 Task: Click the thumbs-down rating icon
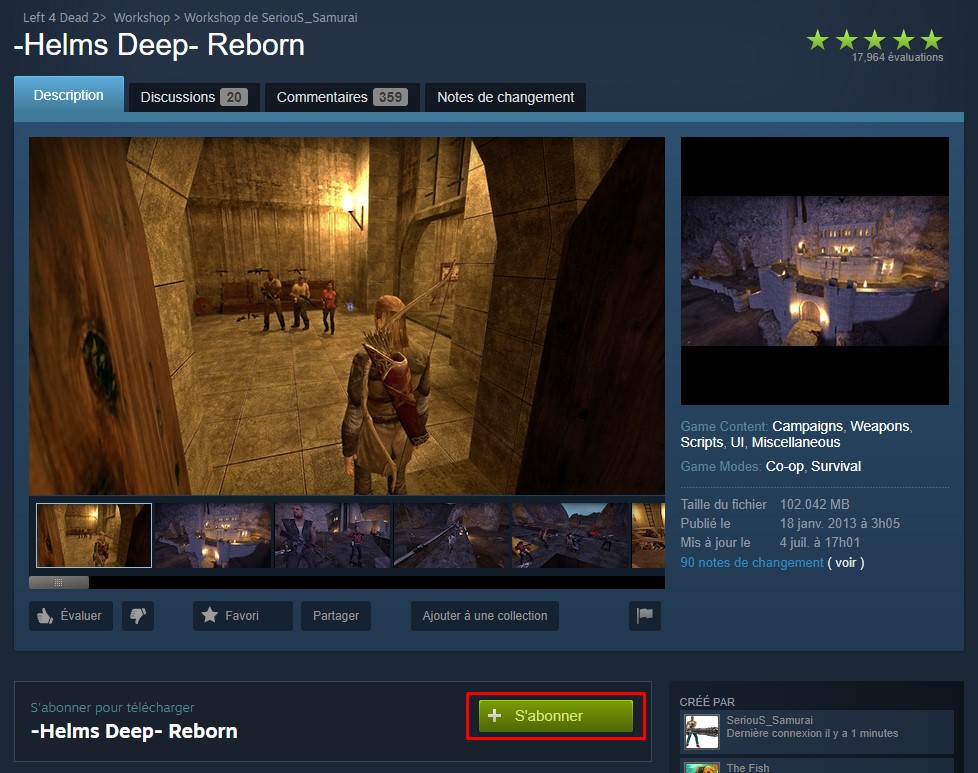[x=138, y=616]
